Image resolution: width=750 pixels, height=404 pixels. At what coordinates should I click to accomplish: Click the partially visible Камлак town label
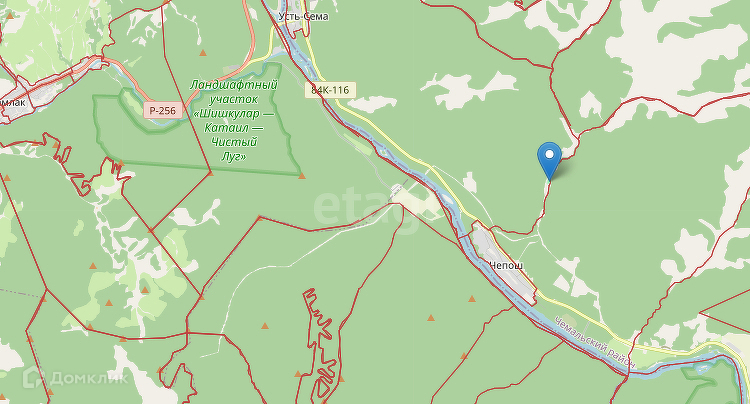coord(12,102)
